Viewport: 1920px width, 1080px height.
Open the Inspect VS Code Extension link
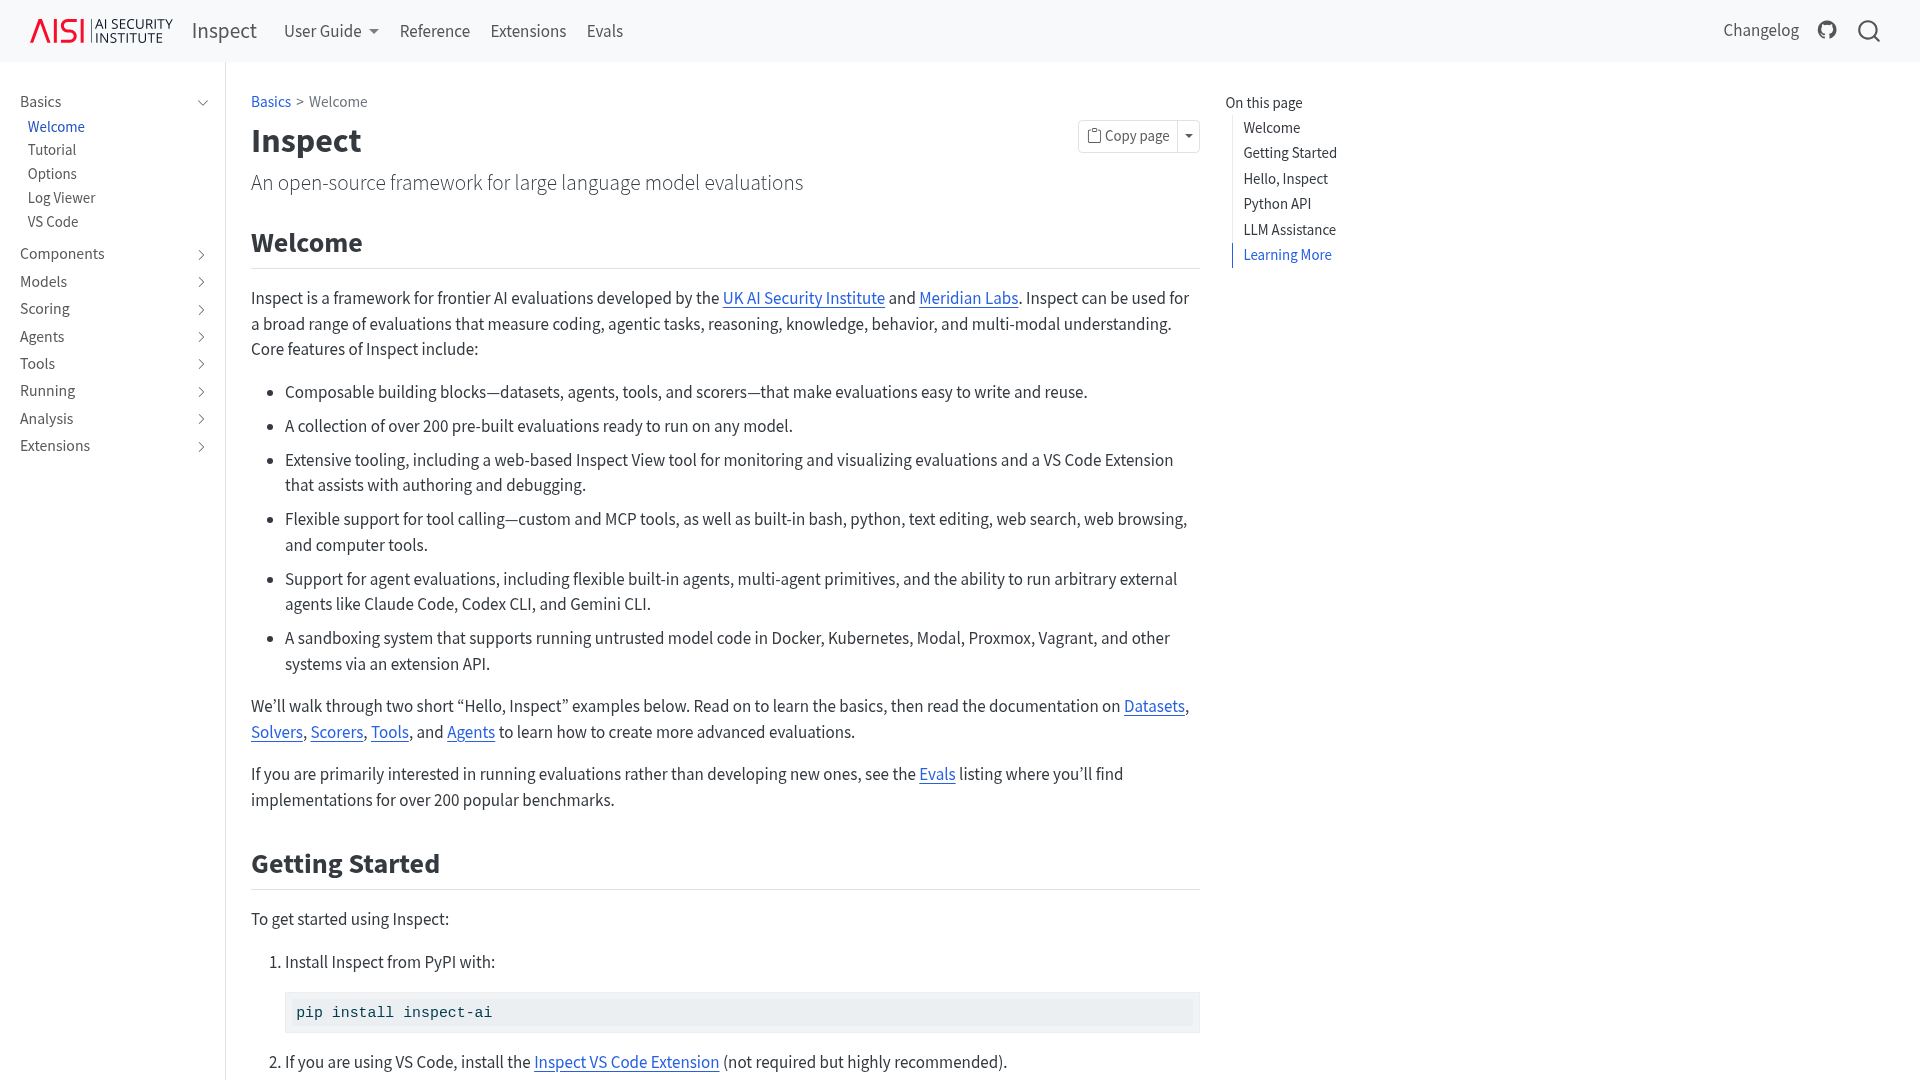pos(626,1062)
